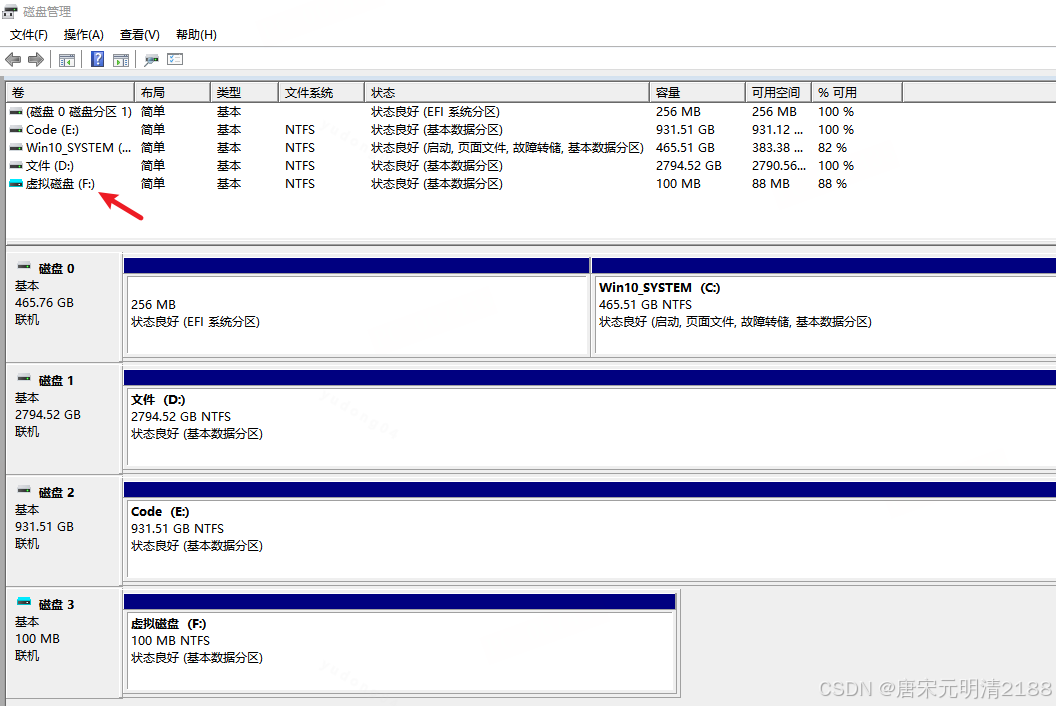Viewport: 1056px width, 706px height.
Task: Select the 磁盘 0 disk label panel
Action: pos(64,307)
